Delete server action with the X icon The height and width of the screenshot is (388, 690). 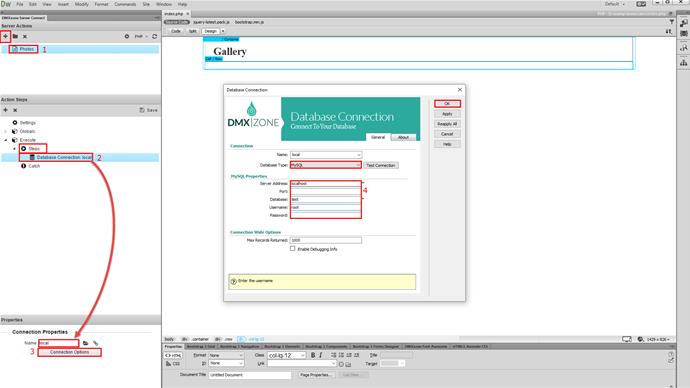tap(25, 37)
